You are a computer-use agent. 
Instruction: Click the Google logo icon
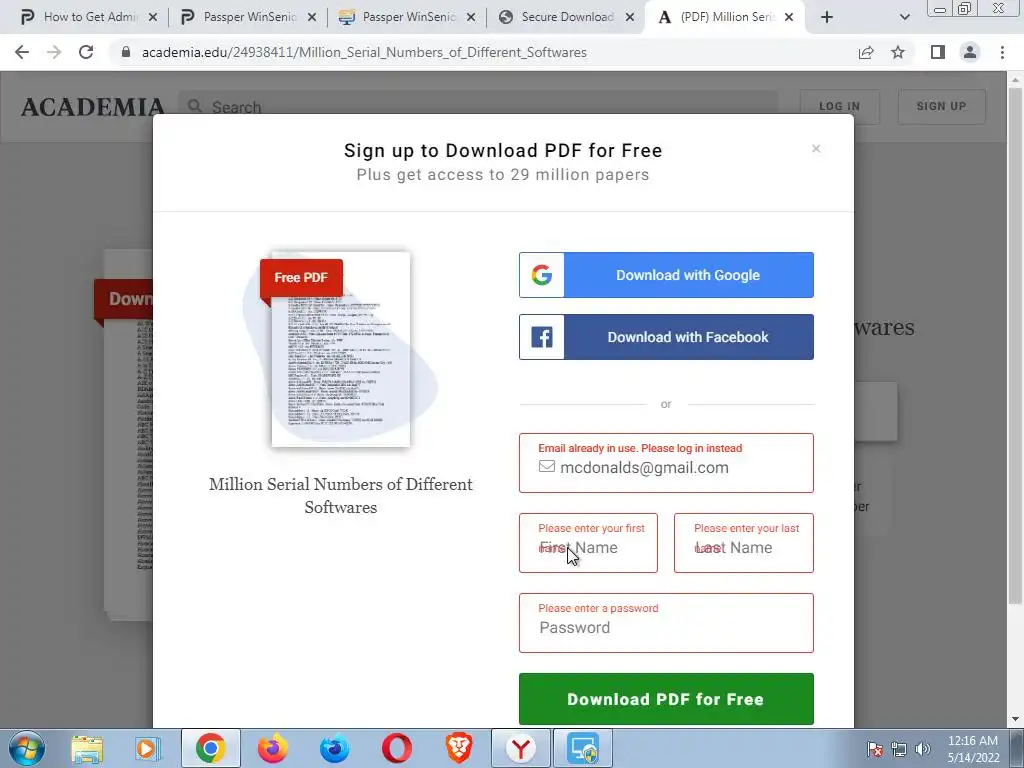point(541,275)
